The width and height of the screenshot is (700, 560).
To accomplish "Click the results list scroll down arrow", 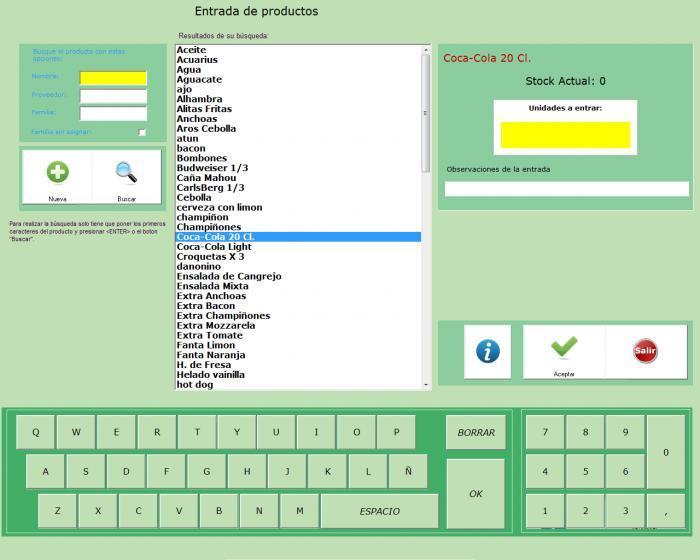I will (x=426, y=385).
